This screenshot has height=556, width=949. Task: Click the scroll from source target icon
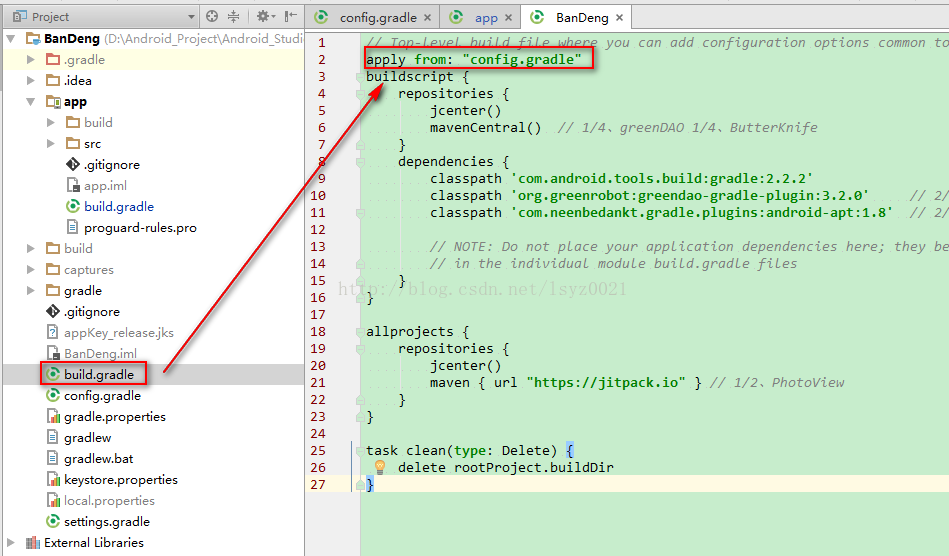tap(212, 16)
